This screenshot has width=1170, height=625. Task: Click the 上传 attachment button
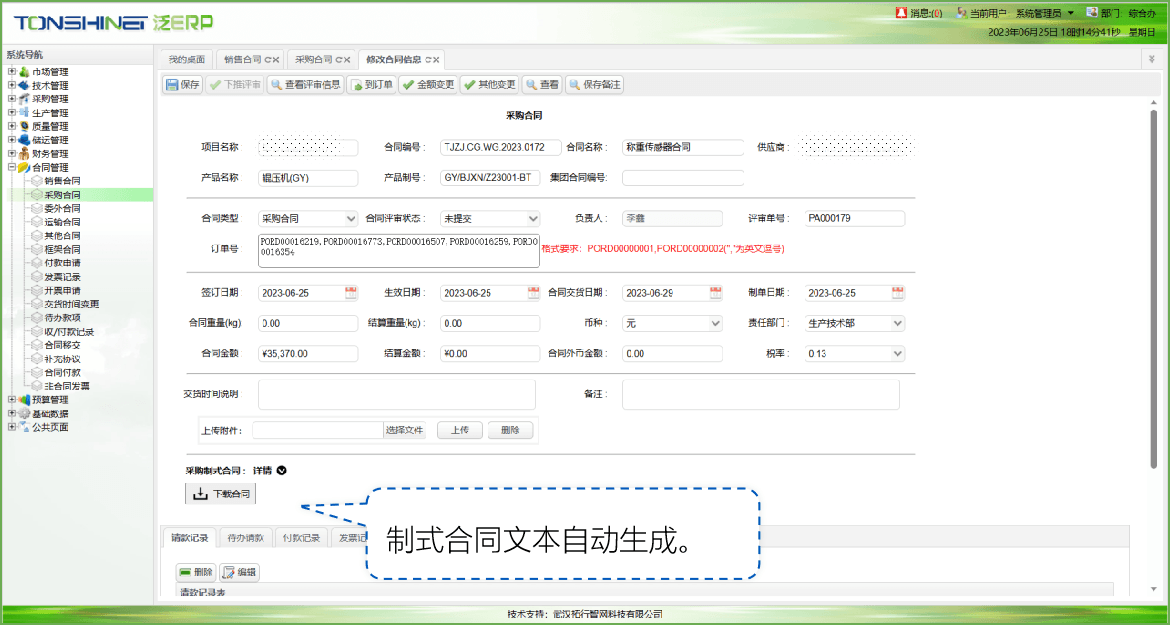tap(459, 430)
